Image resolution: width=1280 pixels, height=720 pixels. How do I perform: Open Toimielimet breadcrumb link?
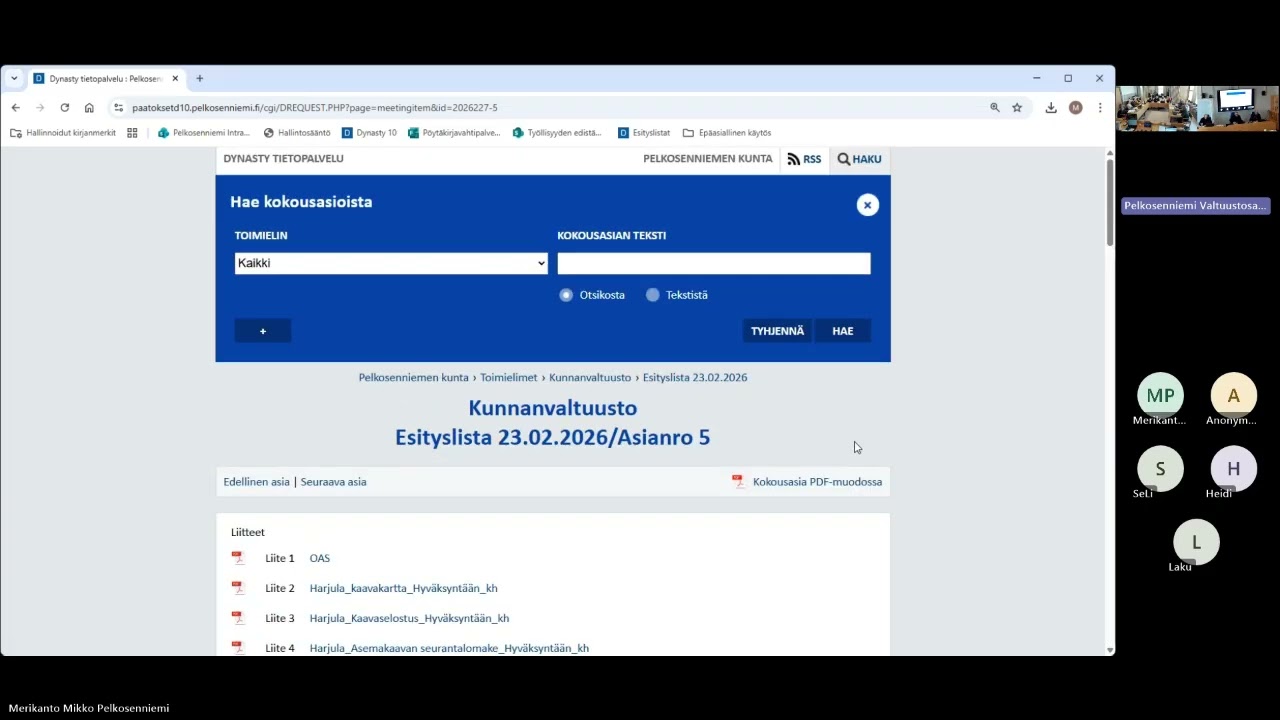point(509,378)
